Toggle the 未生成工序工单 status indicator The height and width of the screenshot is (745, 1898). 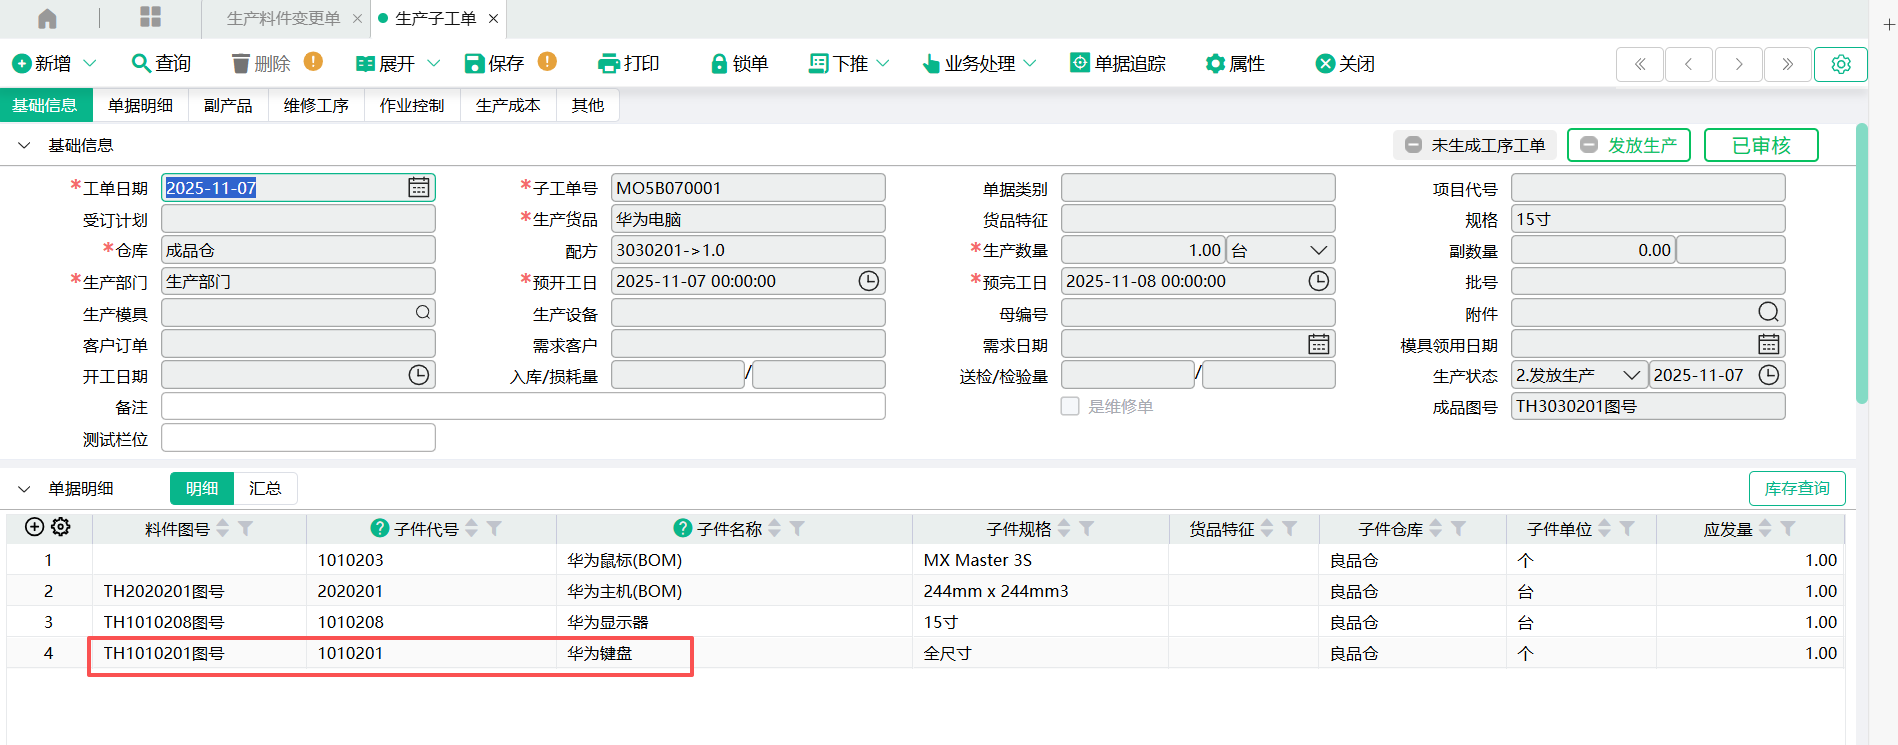pyautogui.click(x=1475, y=145)
